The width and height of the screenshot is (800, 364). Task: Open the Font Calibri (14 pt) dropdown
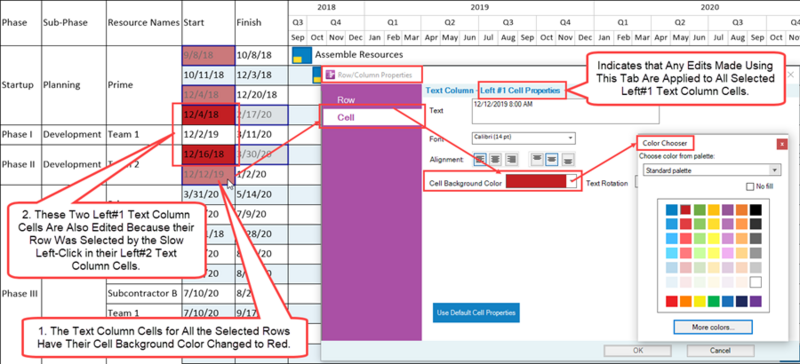(x=524, y=138)
